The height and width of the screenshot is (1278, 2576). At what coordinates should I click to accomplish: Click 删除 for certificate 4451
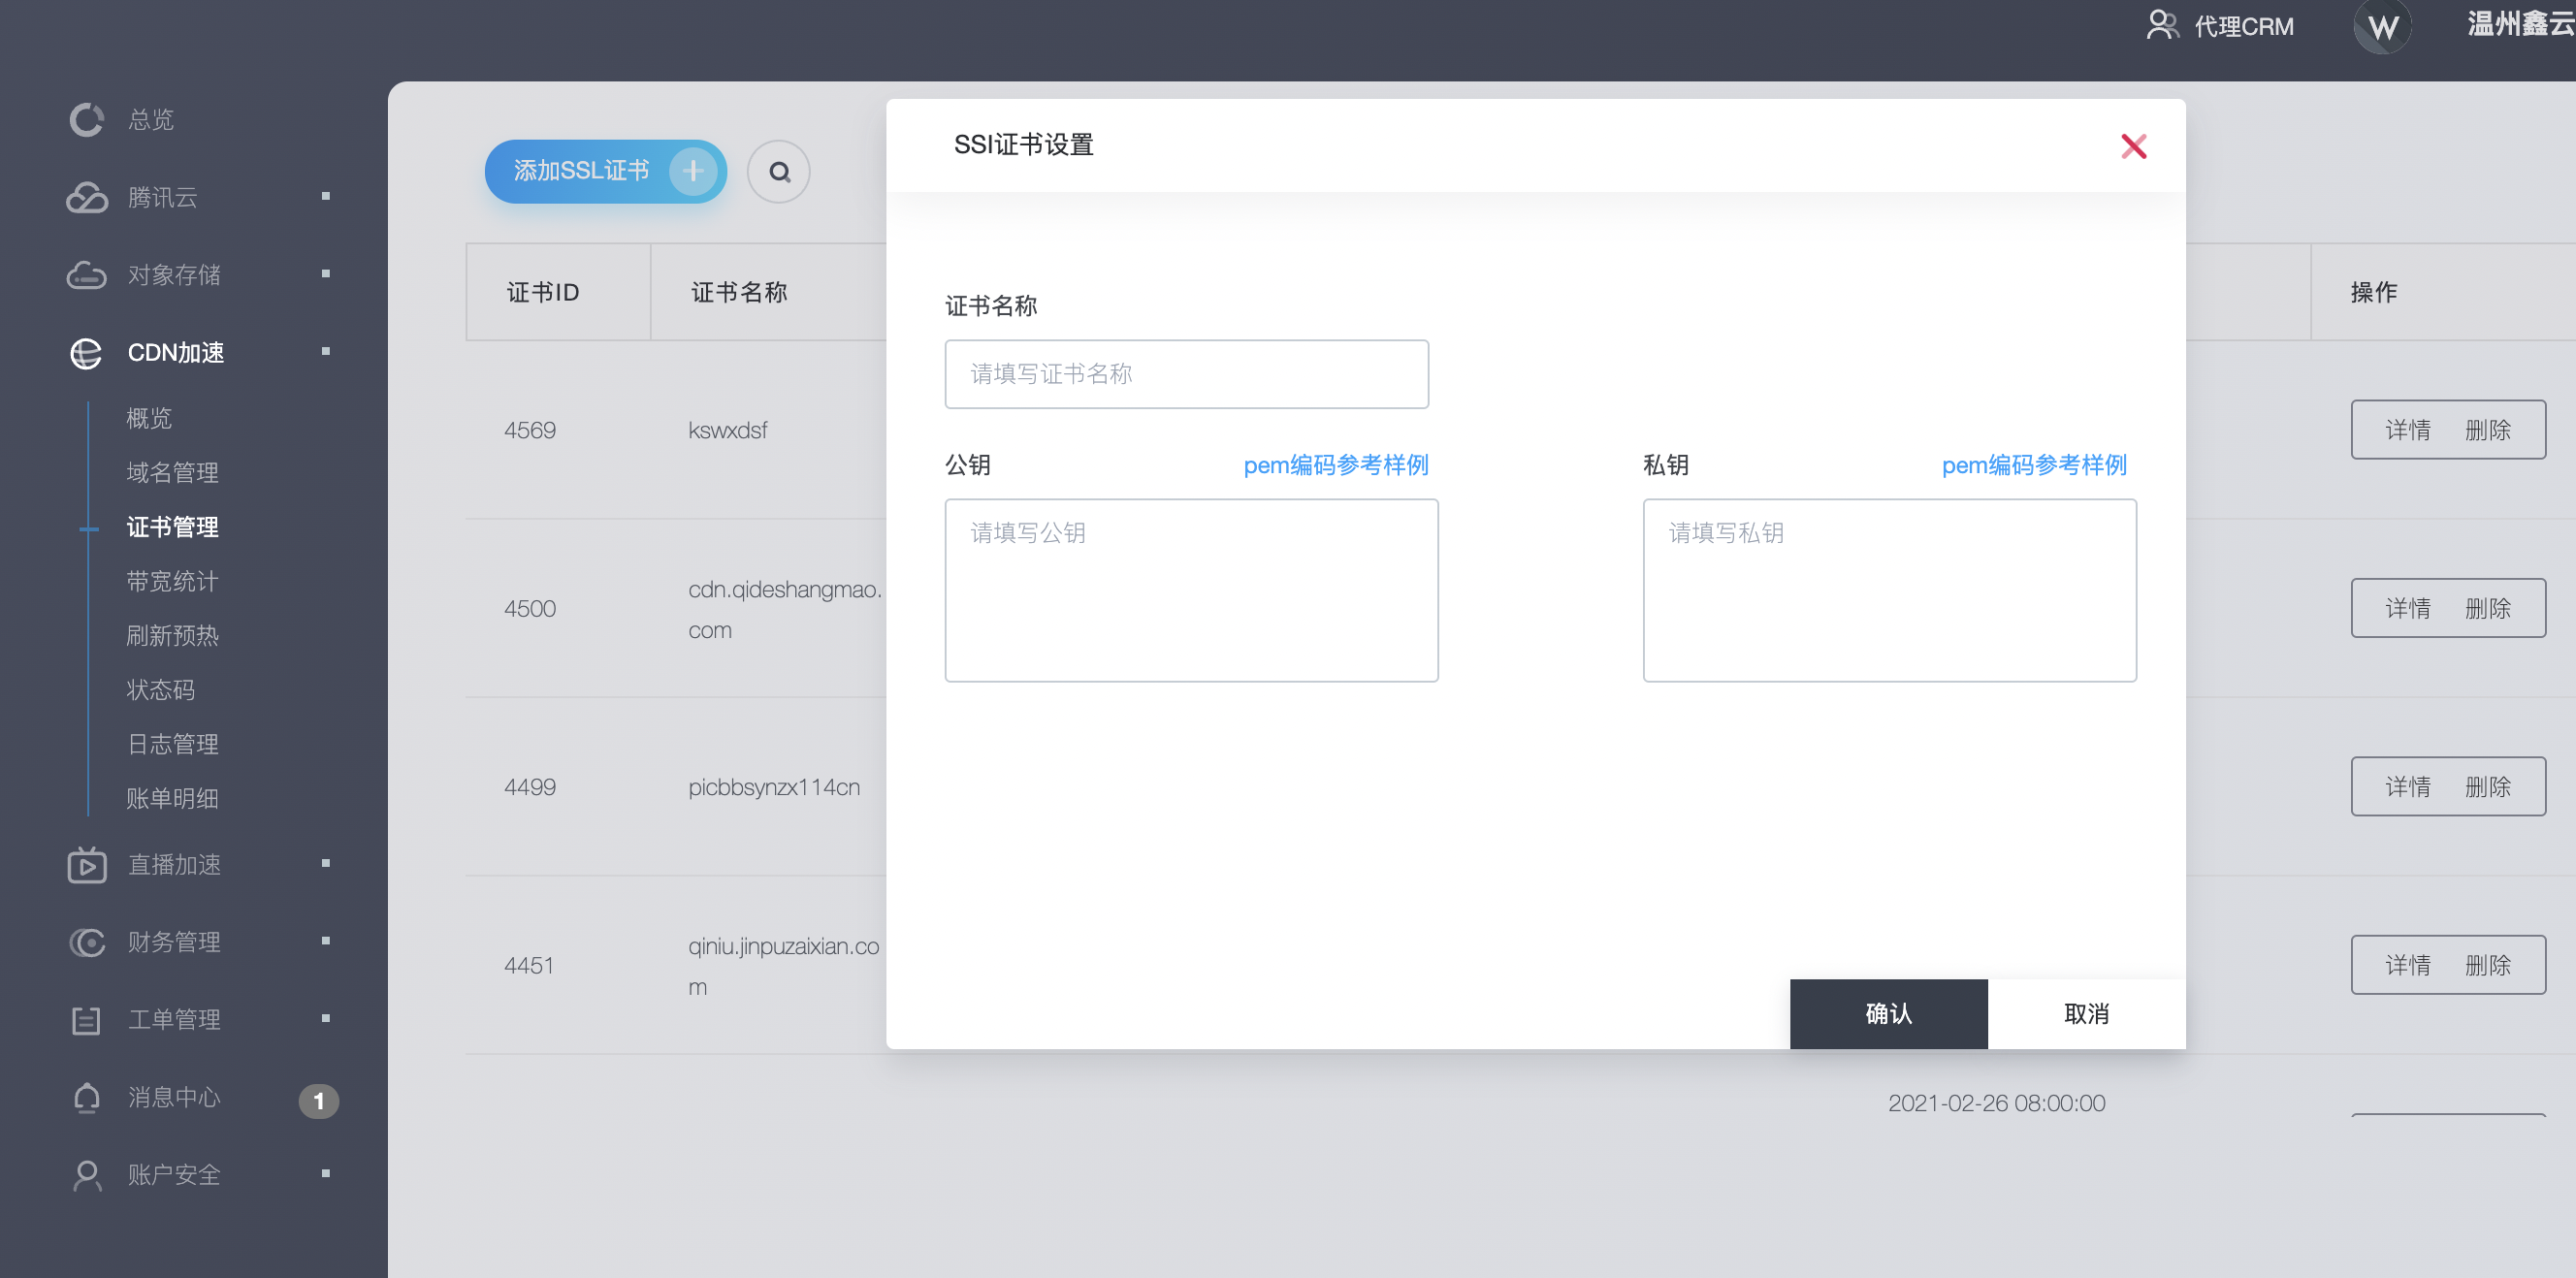point(2487,966)
